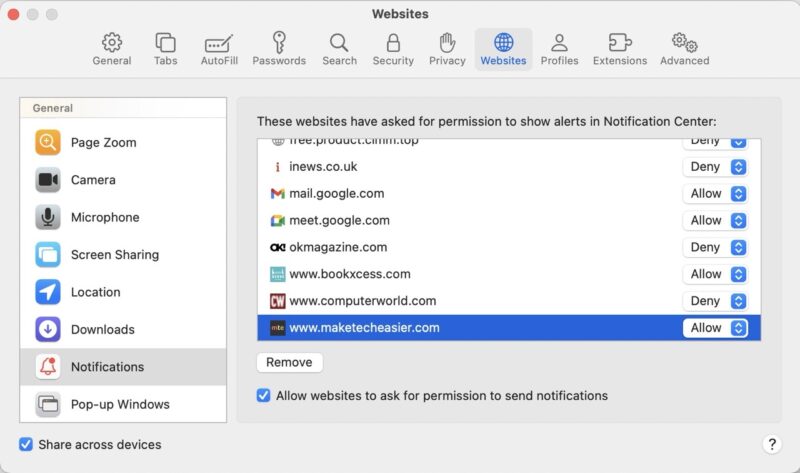Select the inews.co.uk row text
The height and width of the screenshot is (473, 800).
[323, 167]
